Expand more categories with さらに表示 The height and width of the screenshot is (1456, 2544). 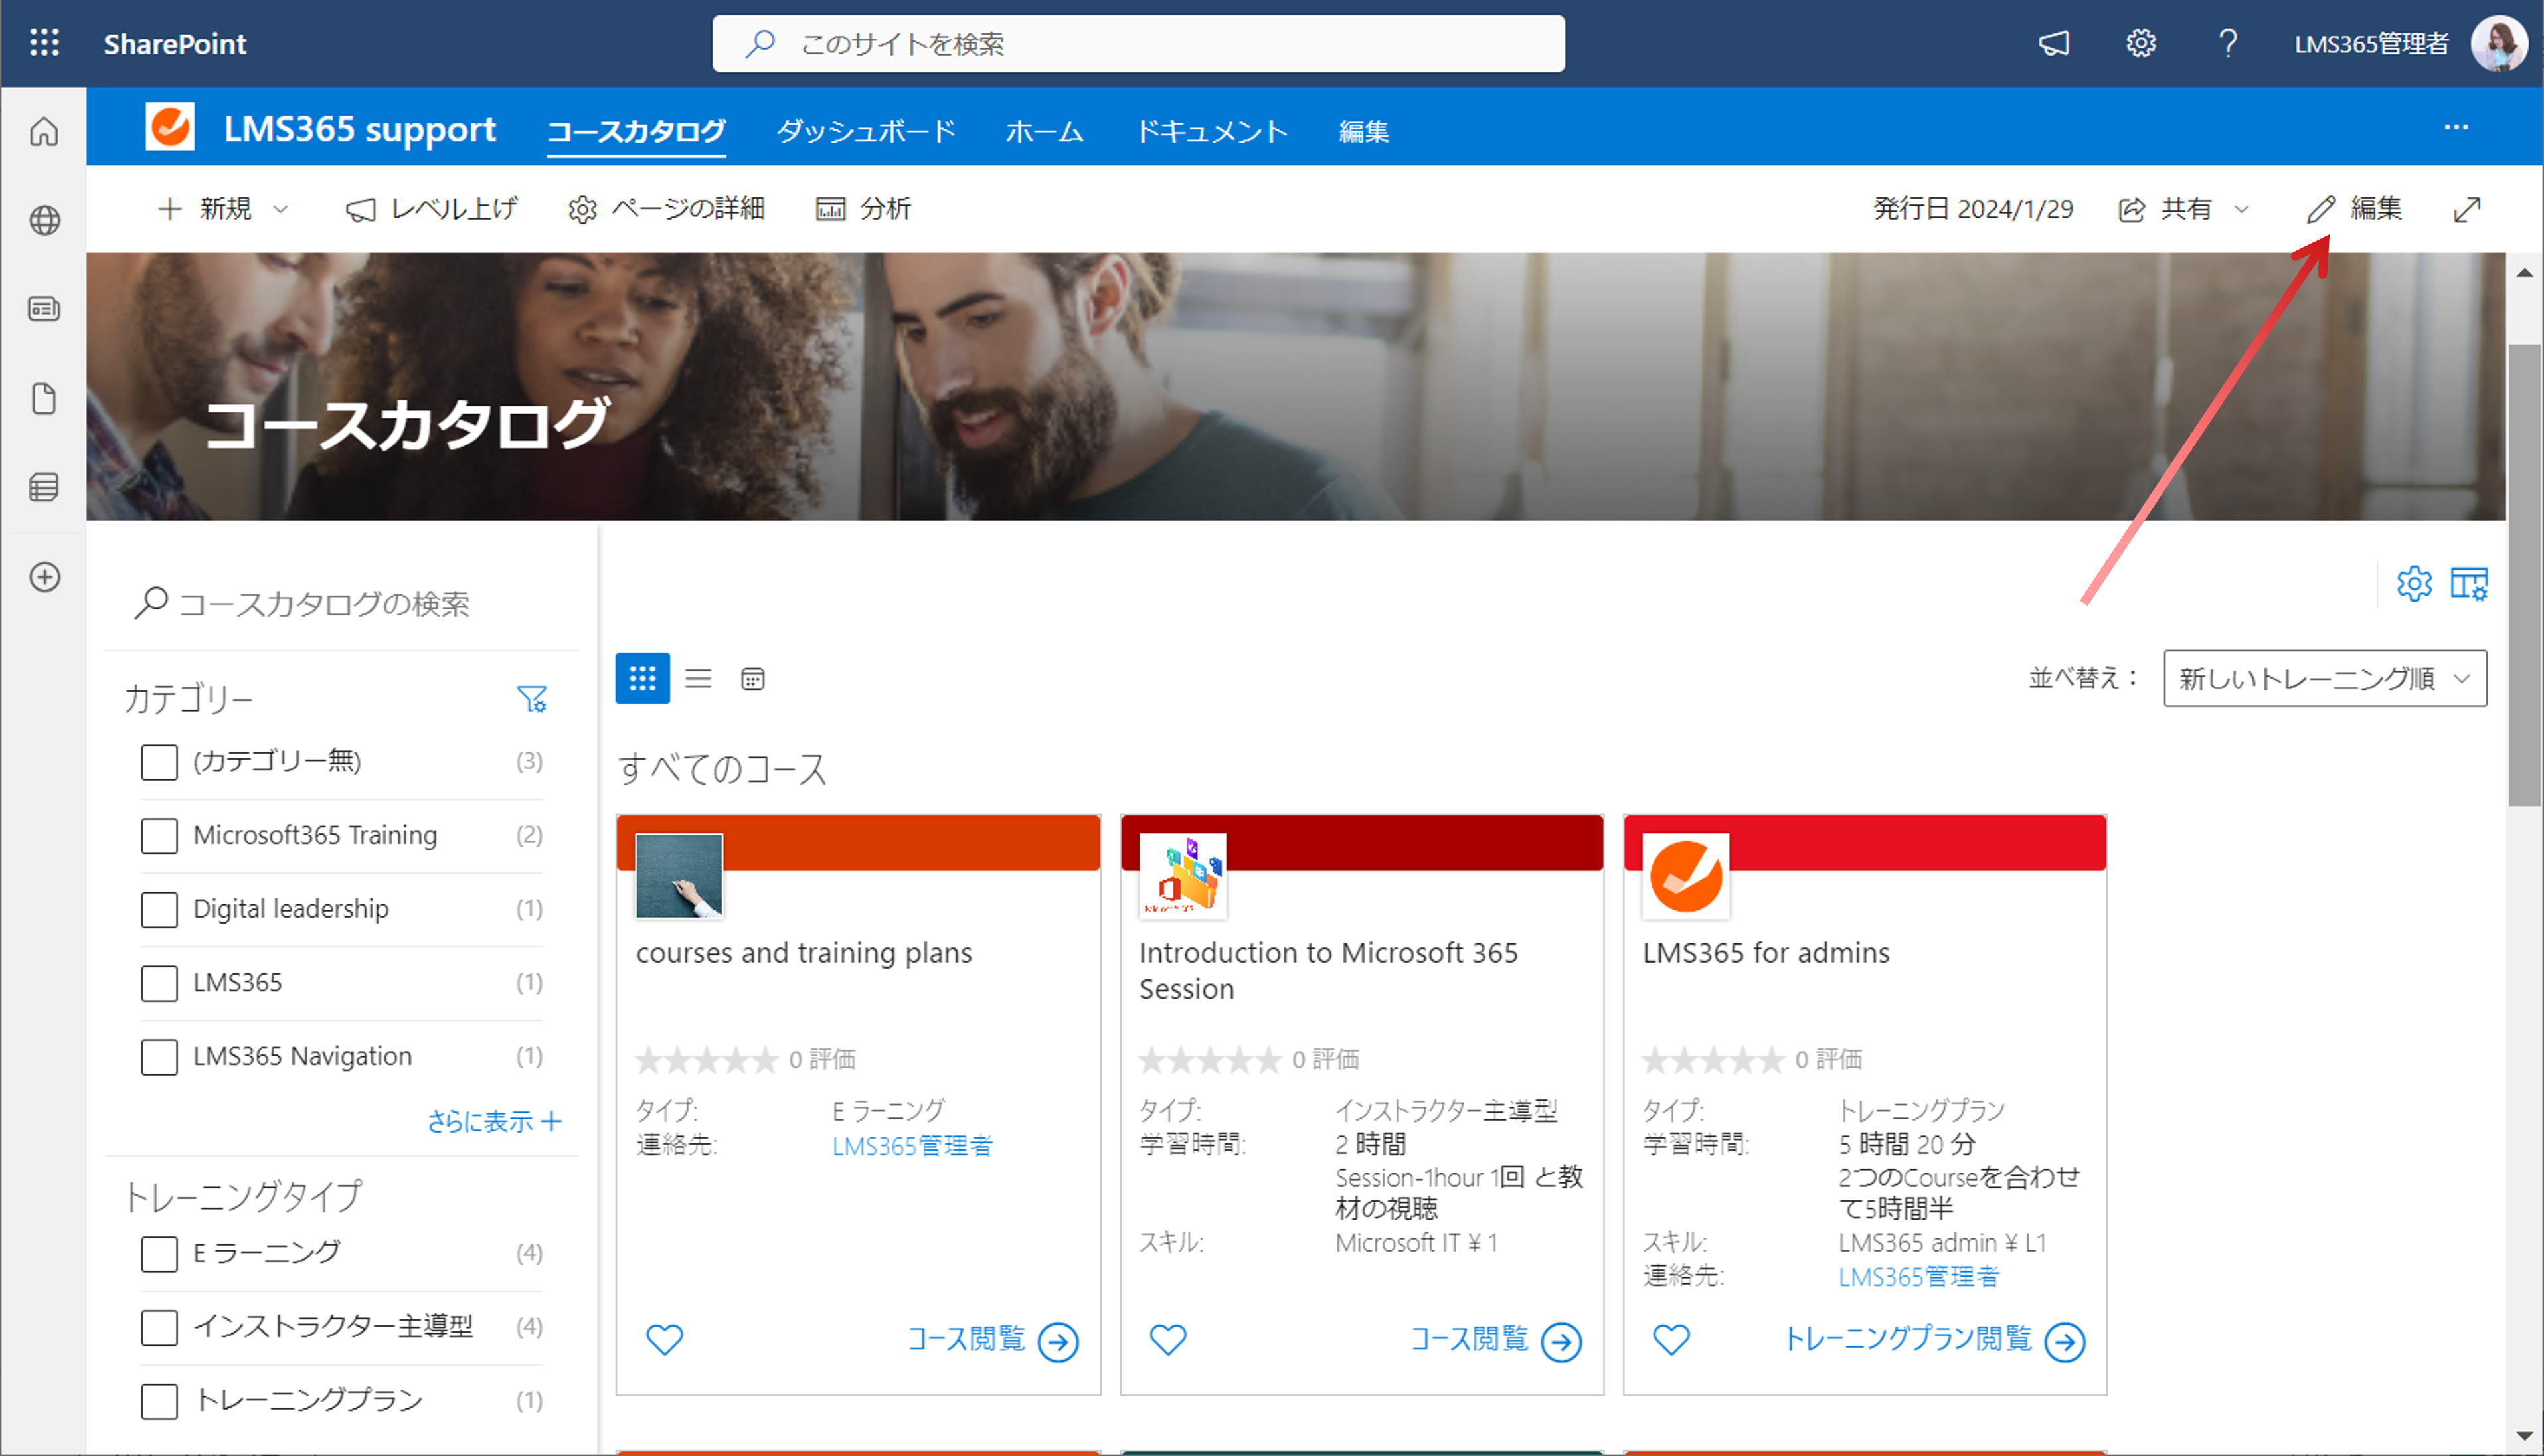[494, 1121]
